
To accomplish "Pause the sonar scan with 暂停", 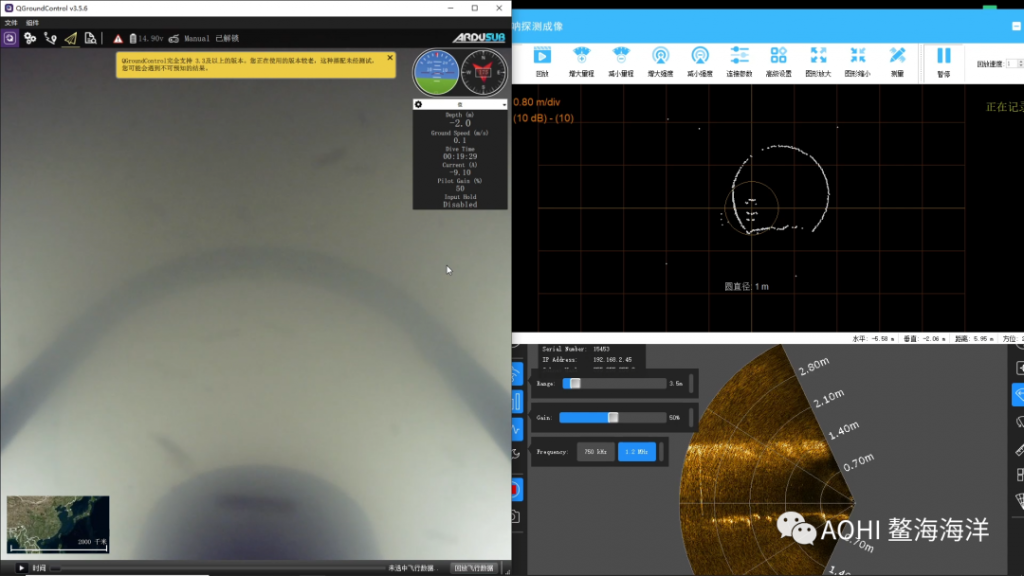I will 944,62.
